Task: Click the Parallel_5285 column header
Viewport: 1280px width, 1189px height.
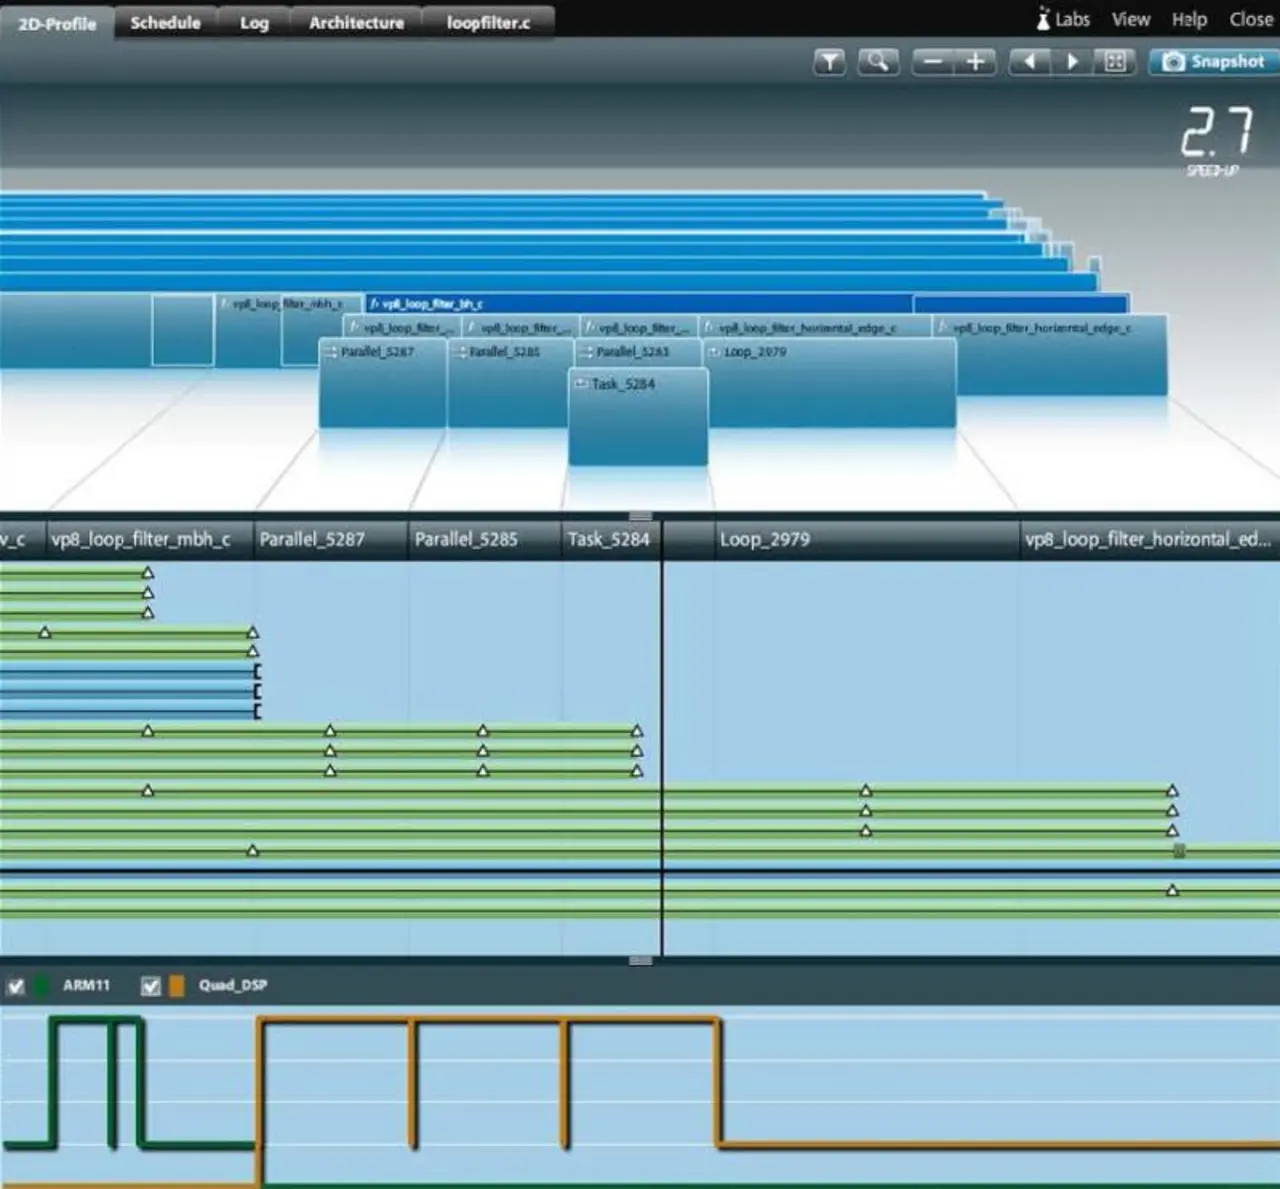Action: [x=466, y=539]
